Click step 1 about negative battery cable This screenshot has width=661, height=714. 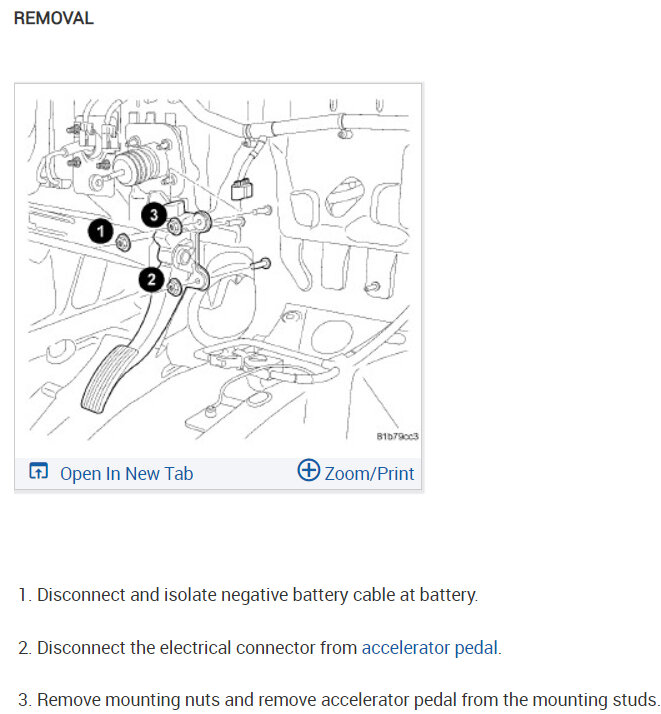click(x=248, y=595)
